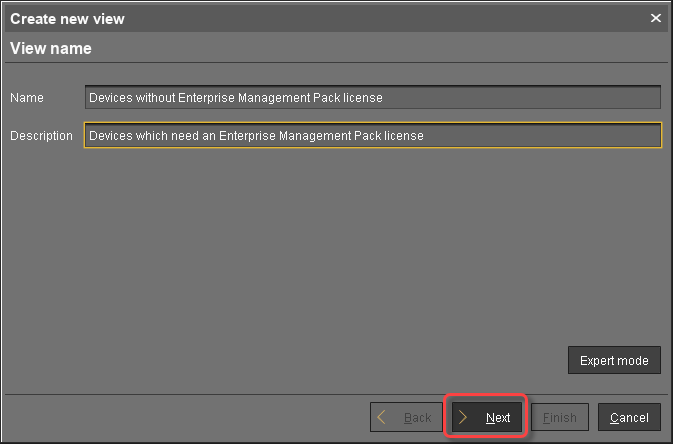Click the "View name" section heading
Image resolution: width=673 pixels, height=444 pixels.
click(x=50, y=48)
